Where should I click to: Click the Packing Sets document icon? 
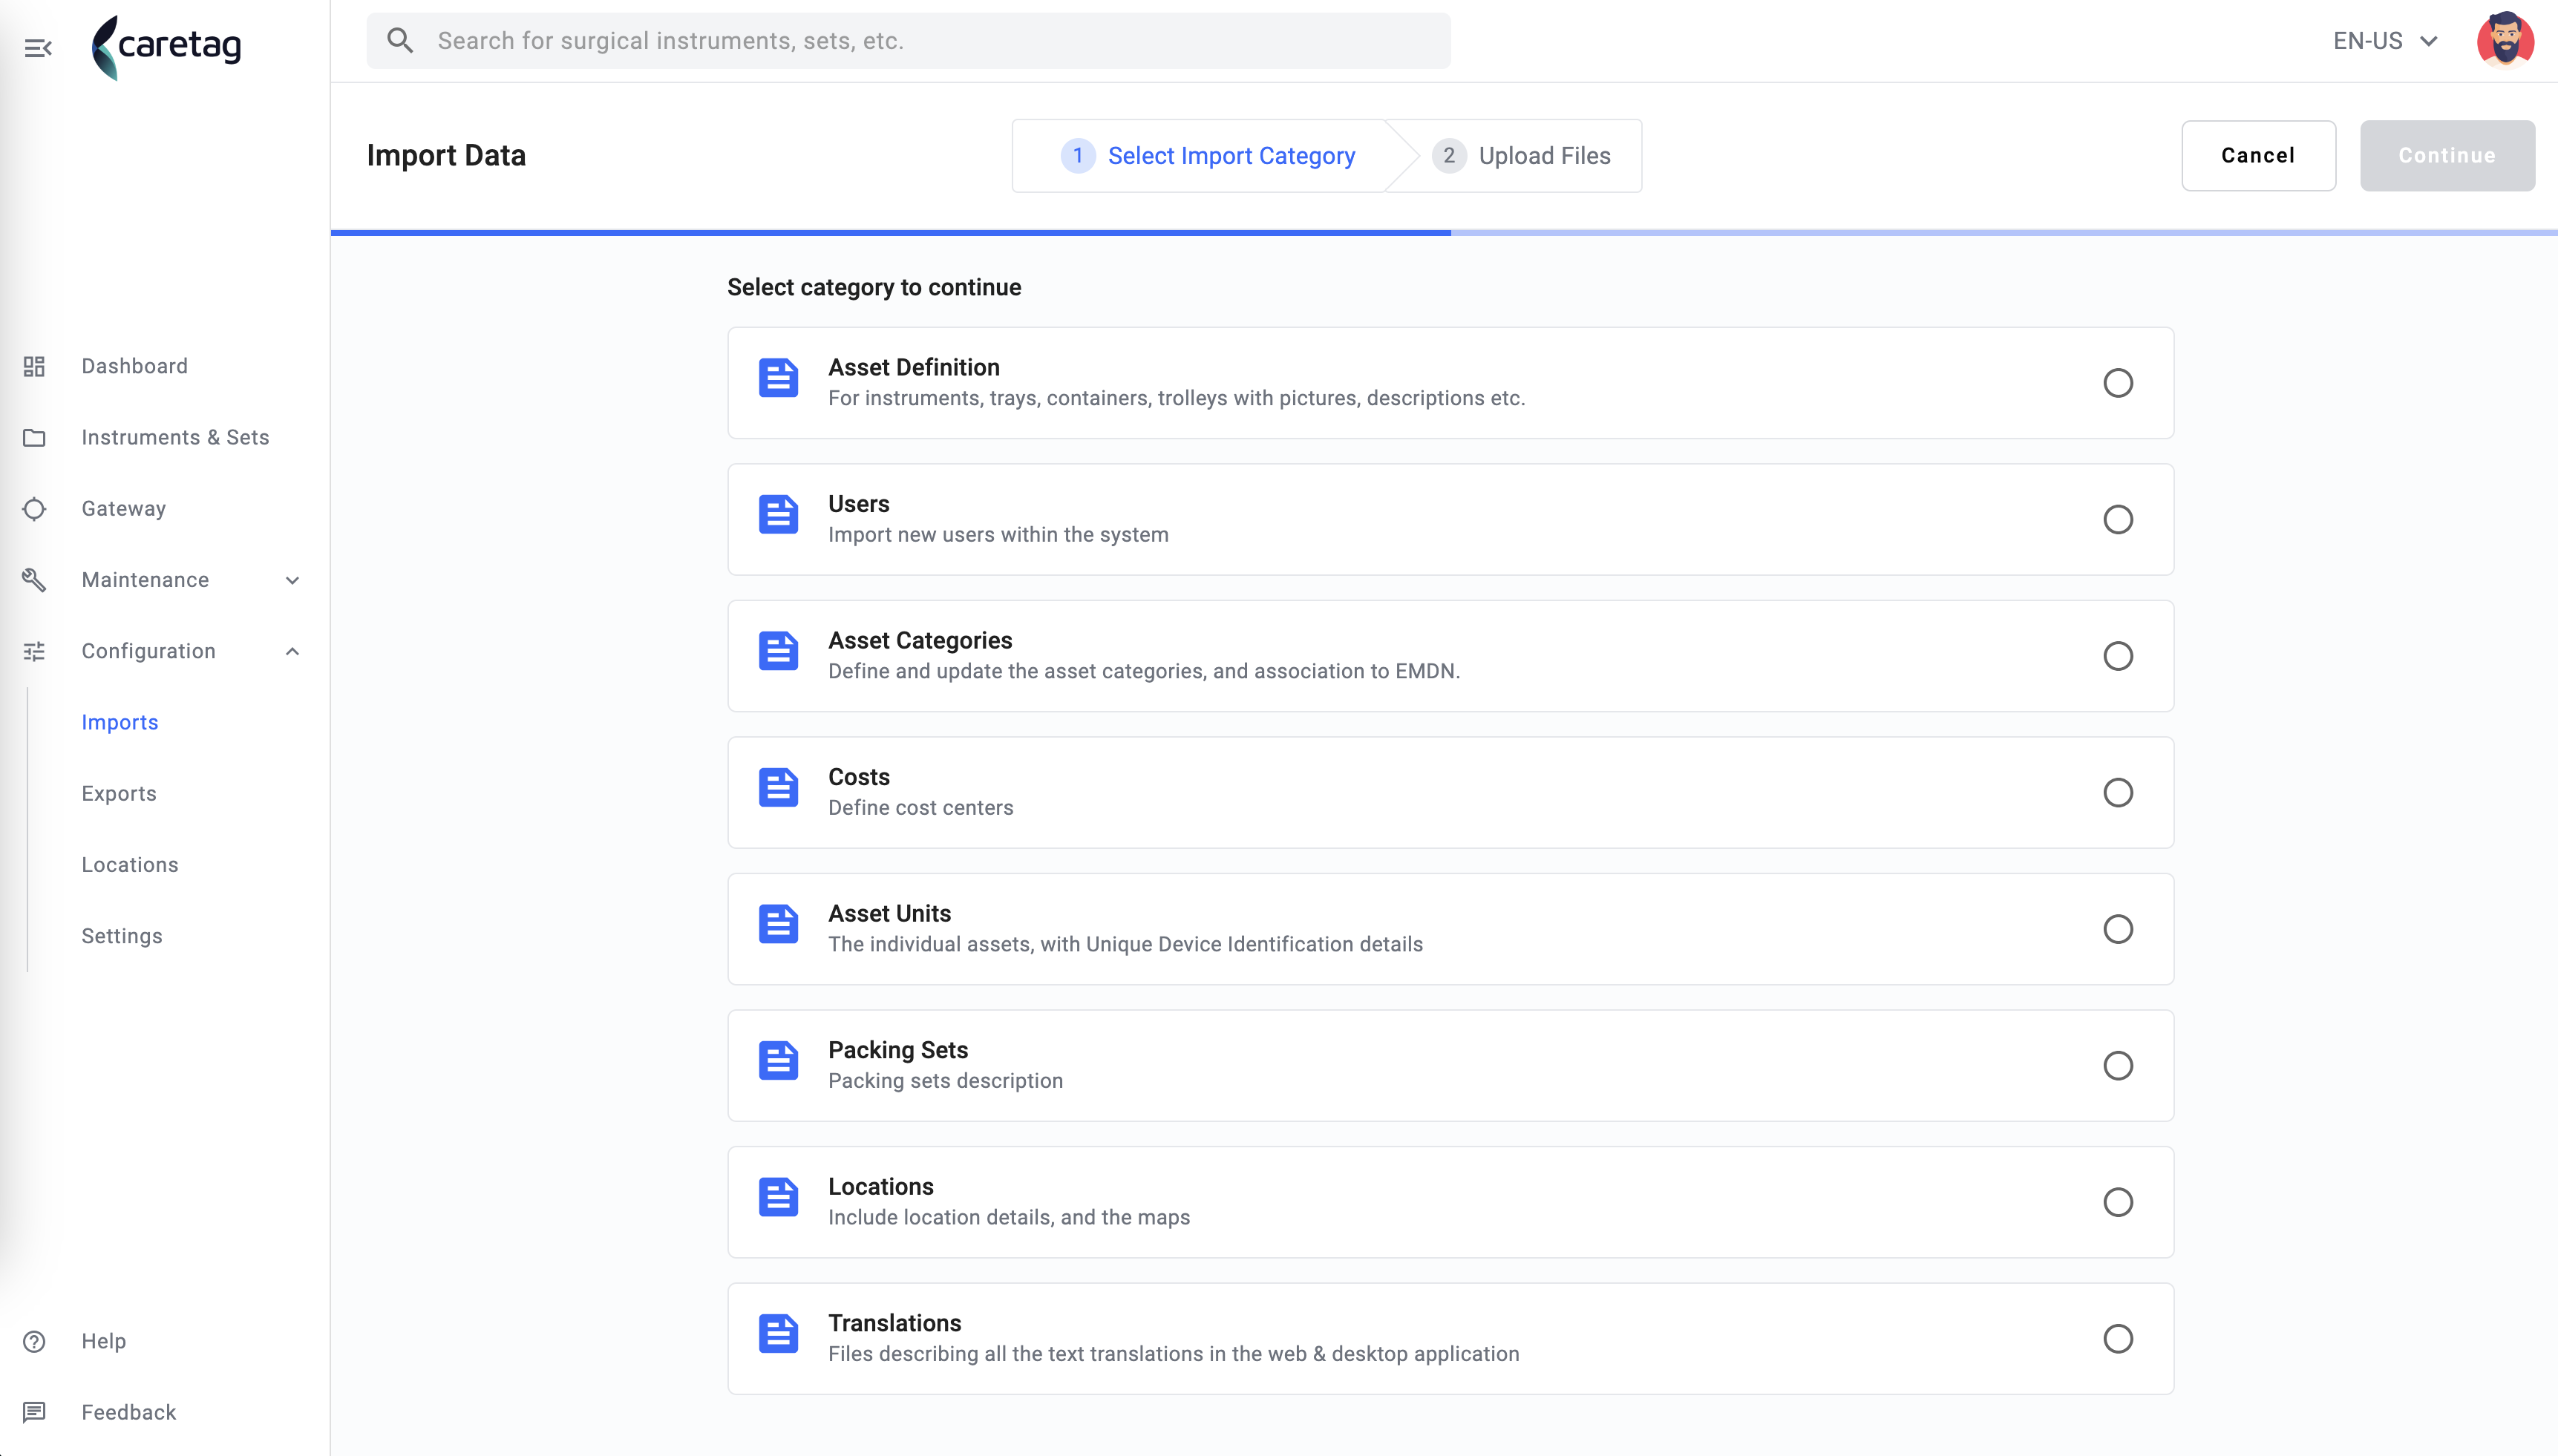coord(778,1060)
